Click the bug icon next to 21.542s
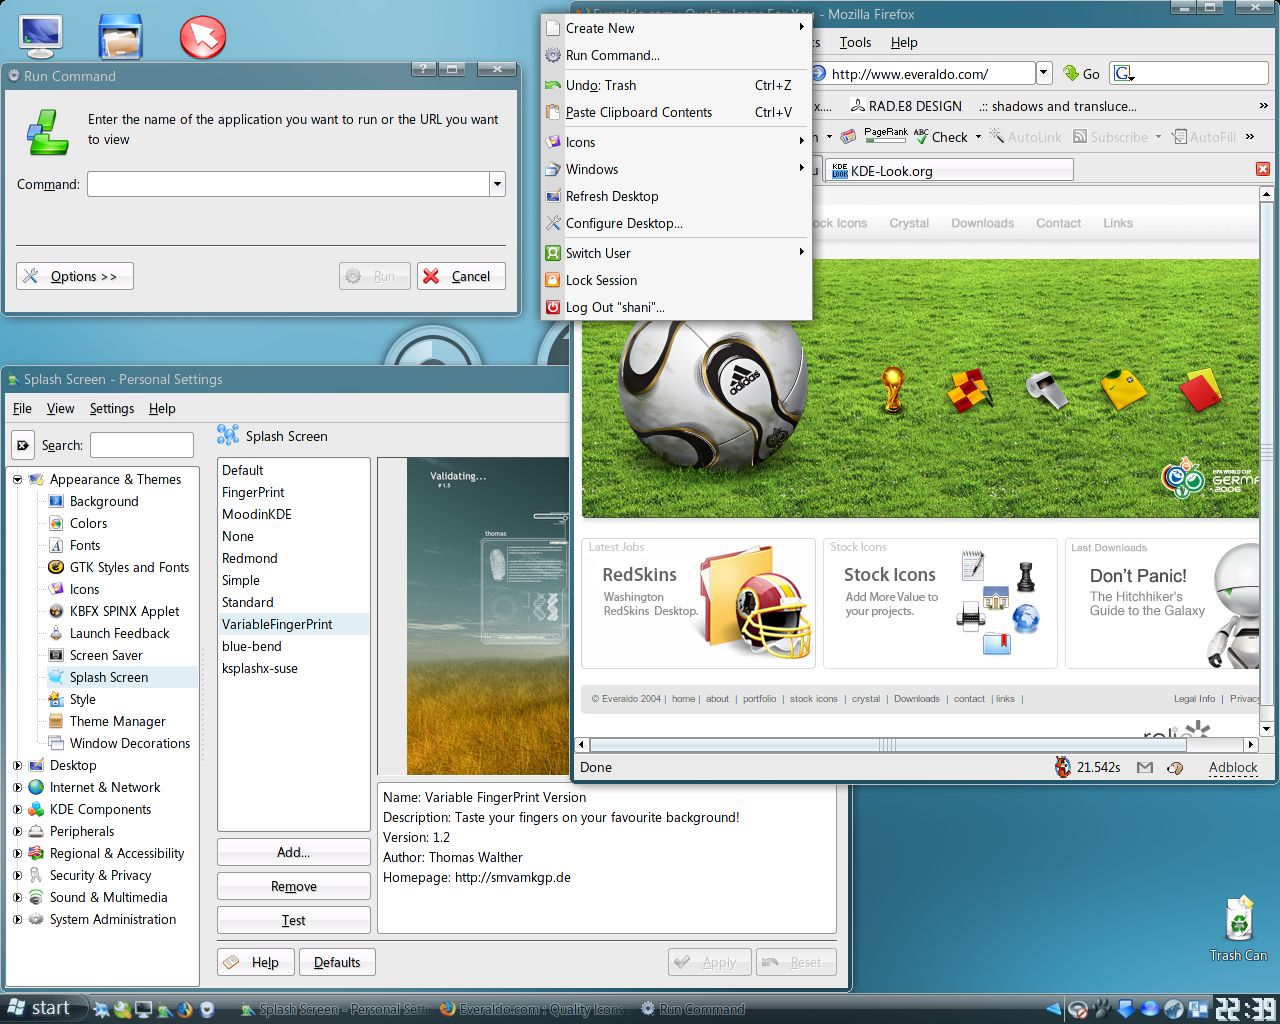This screenshot has height=1024, width=1280. point(1062,767)
